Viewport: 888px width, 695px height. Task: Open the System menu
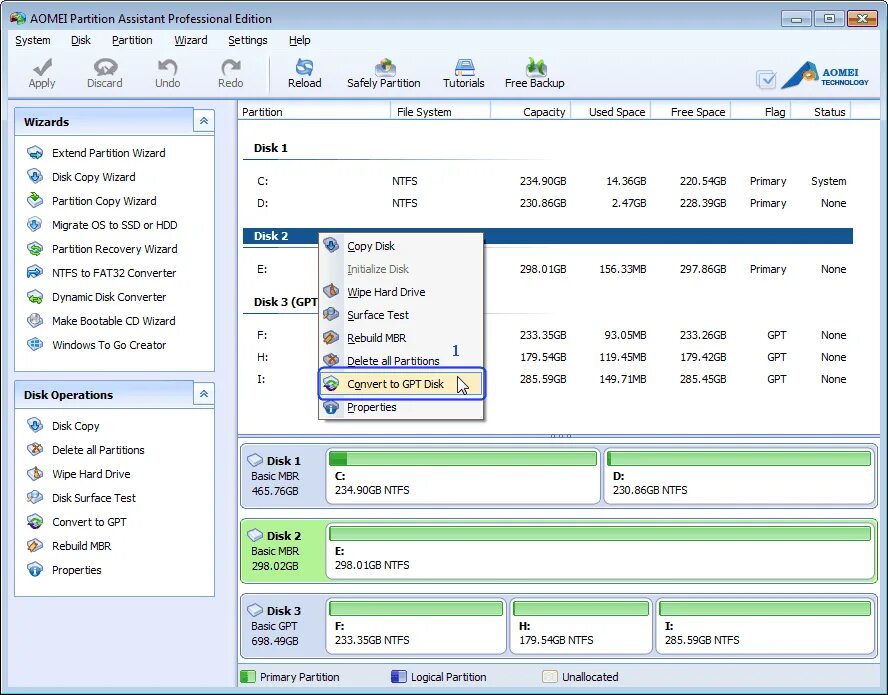(33, 40)
